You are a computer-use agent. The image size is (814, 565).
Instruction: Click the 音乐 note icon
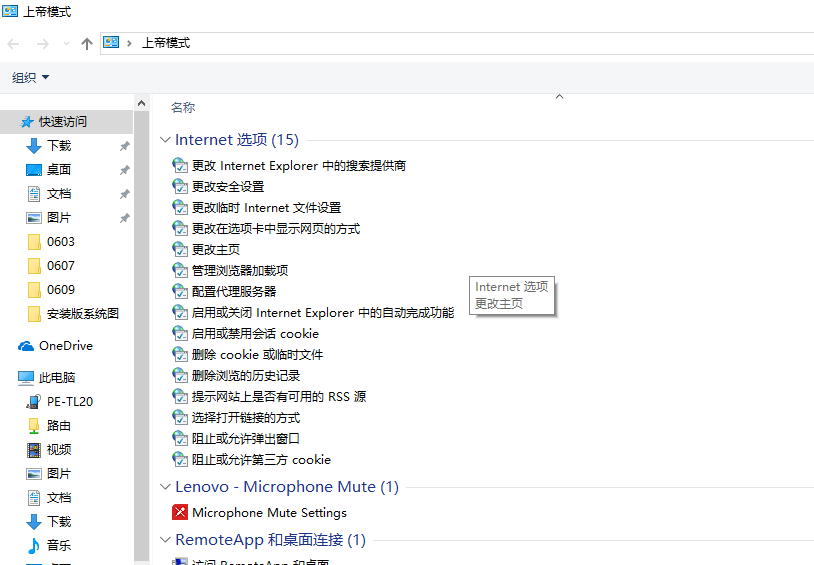tap(34, 546)
